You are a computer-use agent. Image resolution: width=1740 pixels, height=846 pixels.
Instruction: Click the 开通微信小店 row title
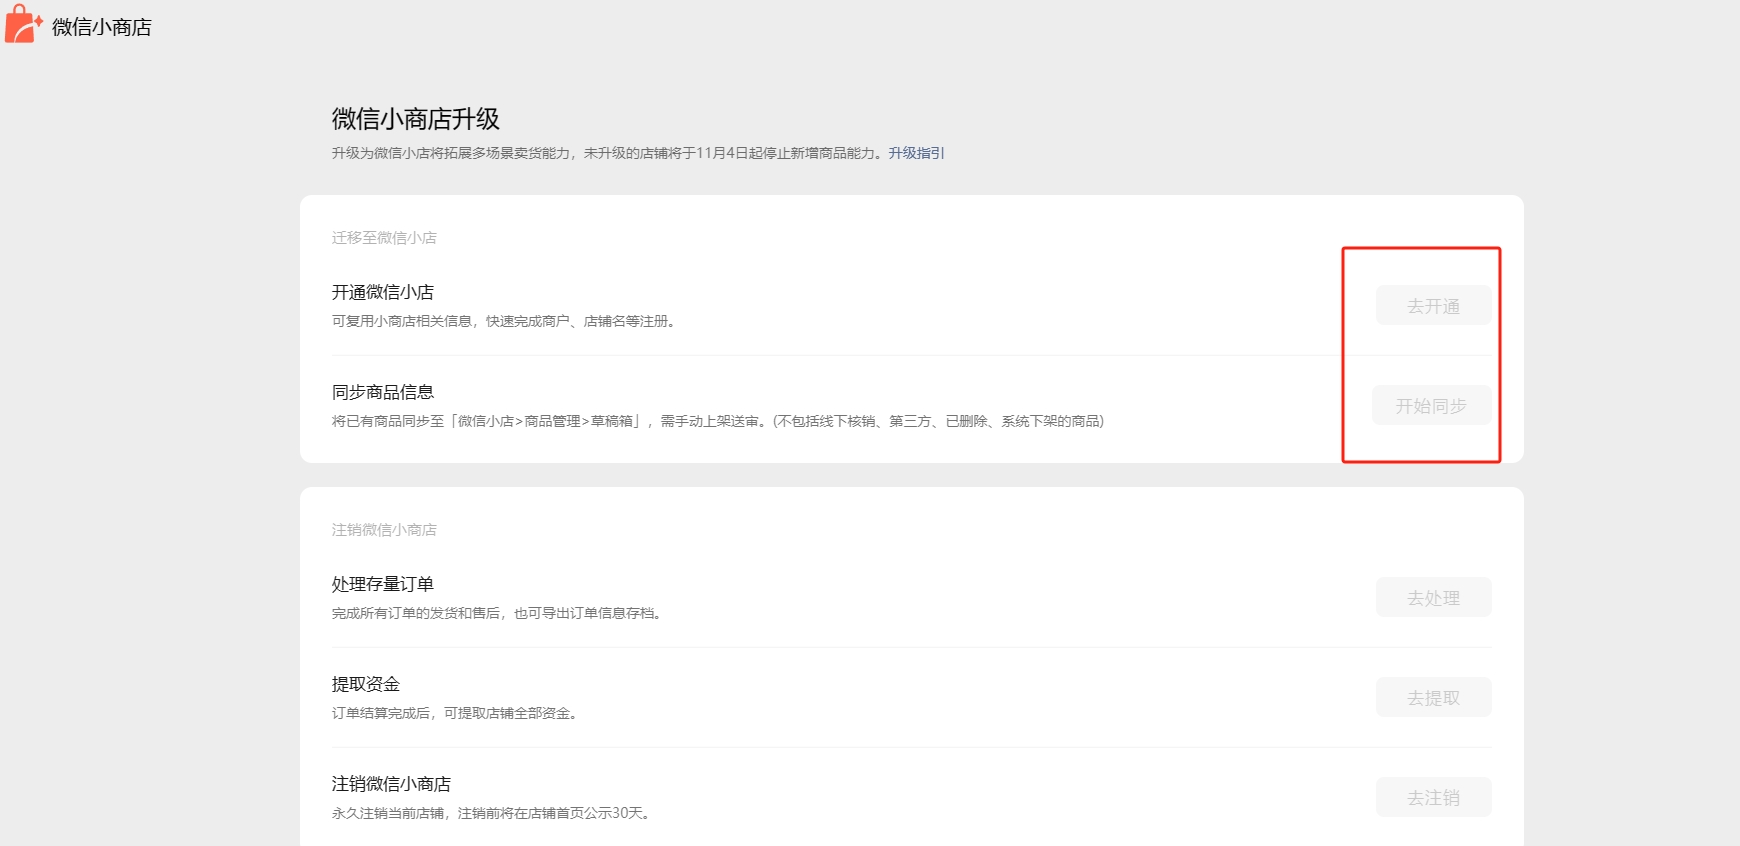pyautogui.click(x=383, y=292)
